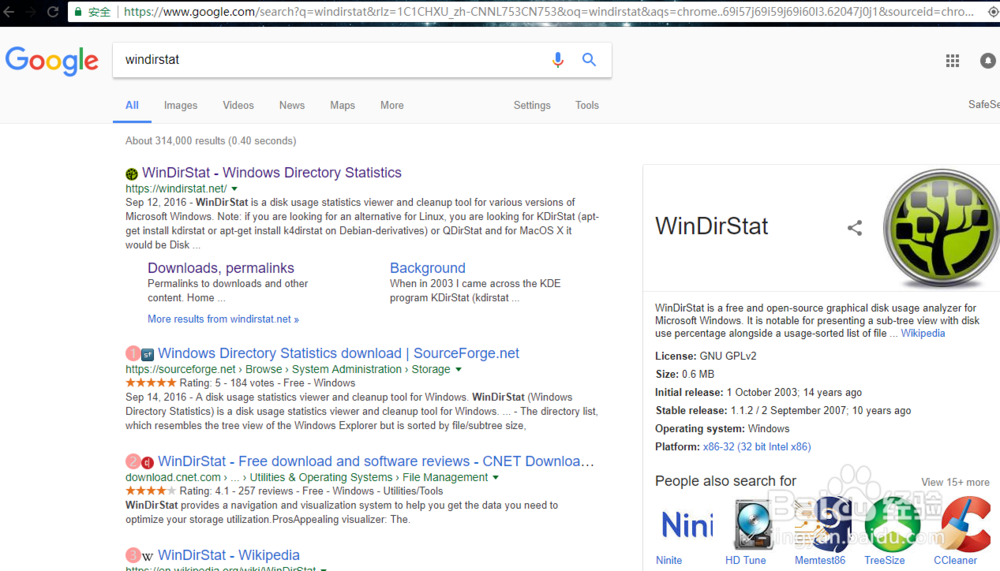This screenshot has height=571, width=1000.
Task: Click the HD Tune hard-drive icon
Action: [753, 525]
